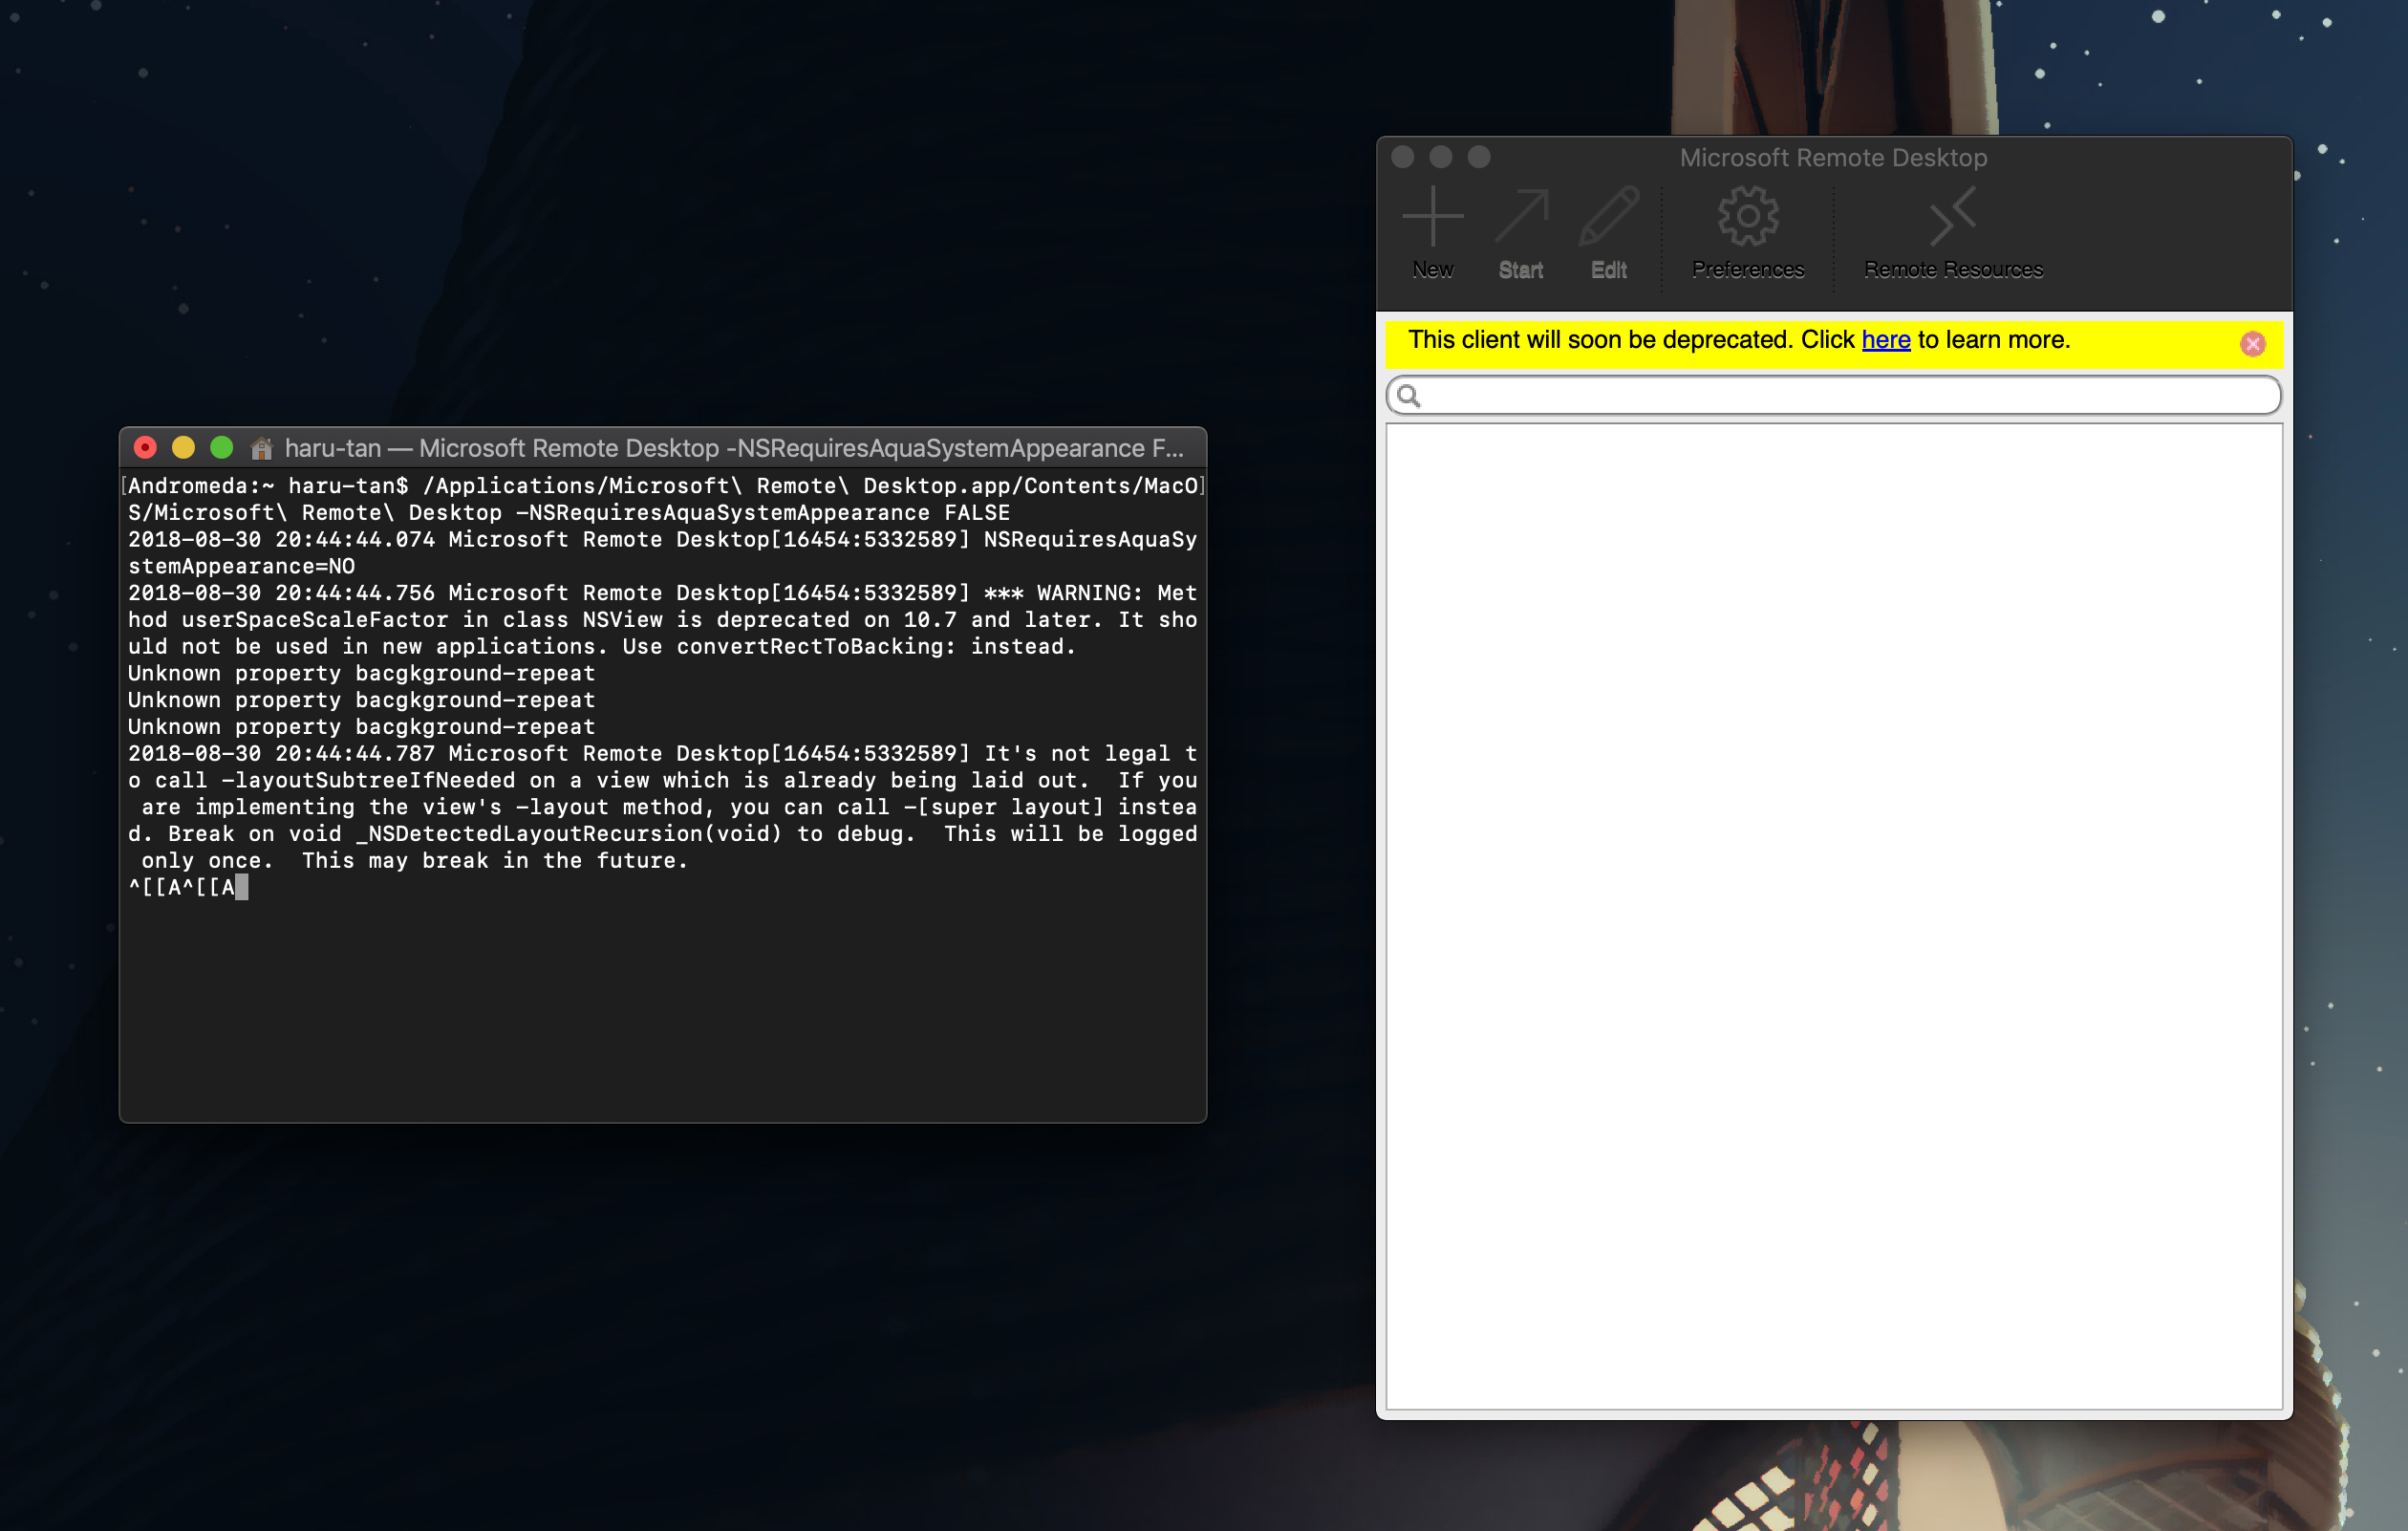Viewport: 2408px width, 1531px height.
Task: Click the Terminal window title text
Action: [733, 449]
